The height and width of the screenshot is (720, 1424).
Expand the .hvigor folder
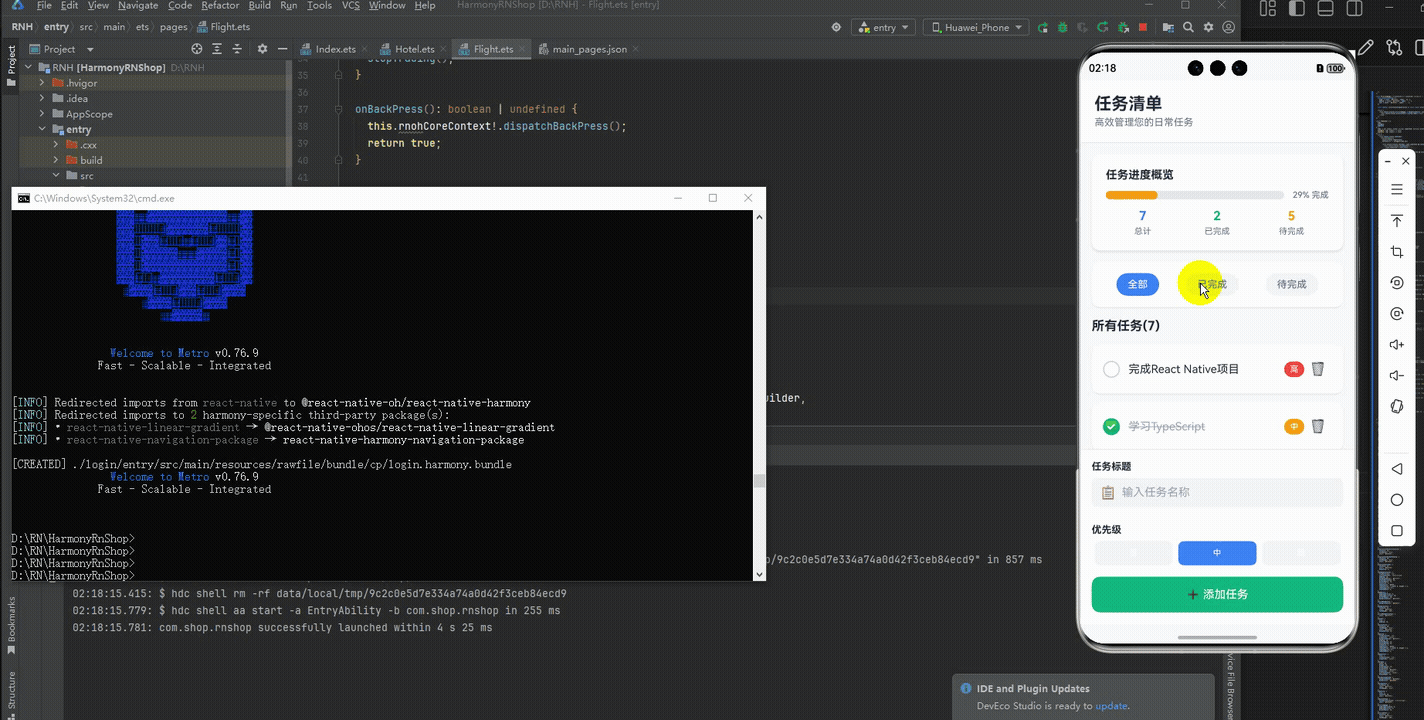[x=42, y=83]
